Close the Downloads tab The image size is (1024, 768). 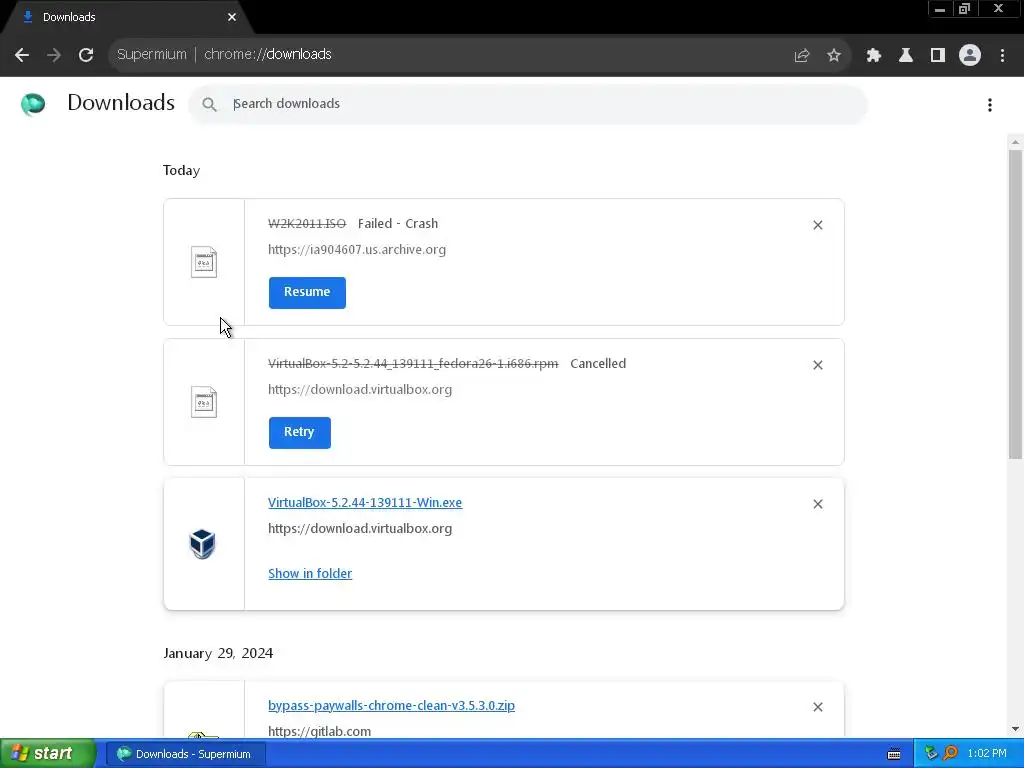click(232, 17)
